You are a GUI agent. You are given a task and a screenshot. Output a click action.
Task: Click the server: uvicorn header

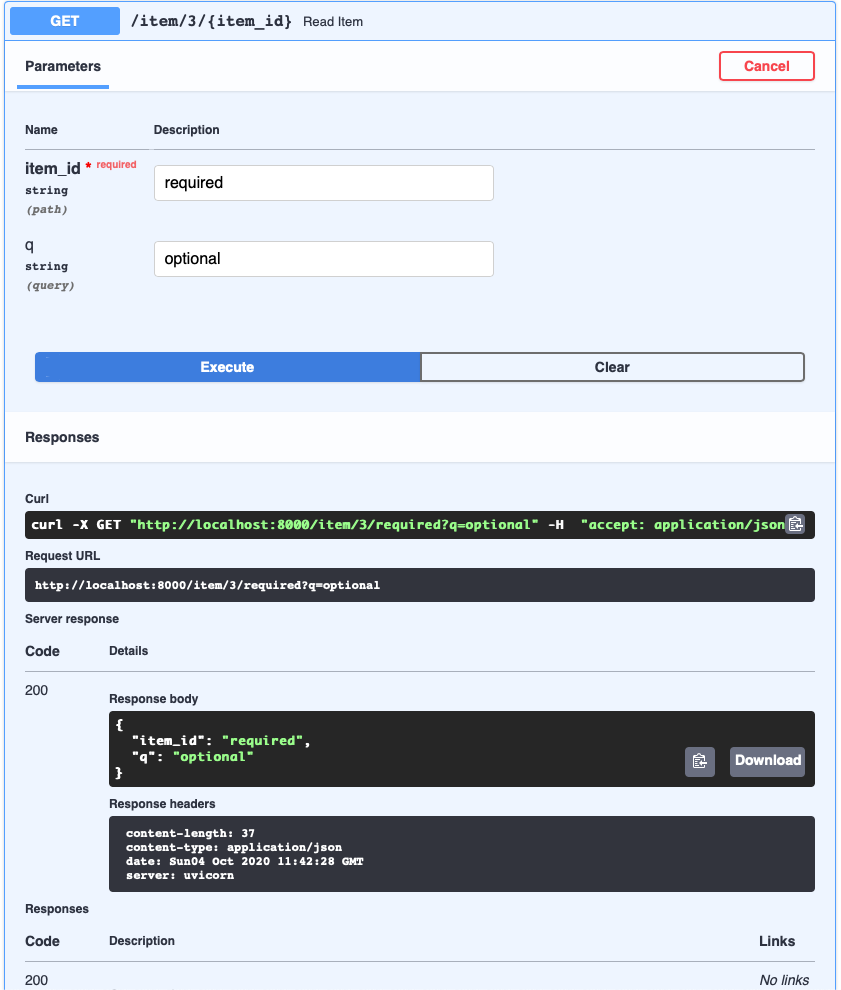180,875
